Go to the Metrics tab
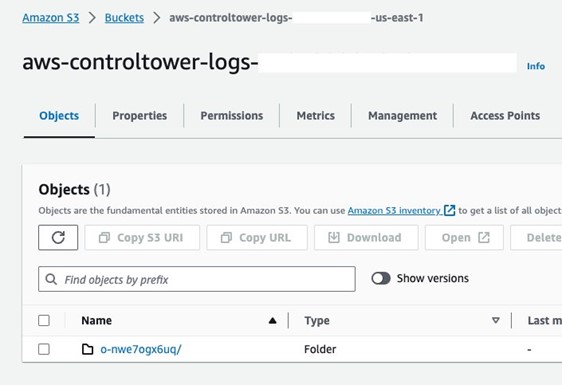 tap(315, 116)
